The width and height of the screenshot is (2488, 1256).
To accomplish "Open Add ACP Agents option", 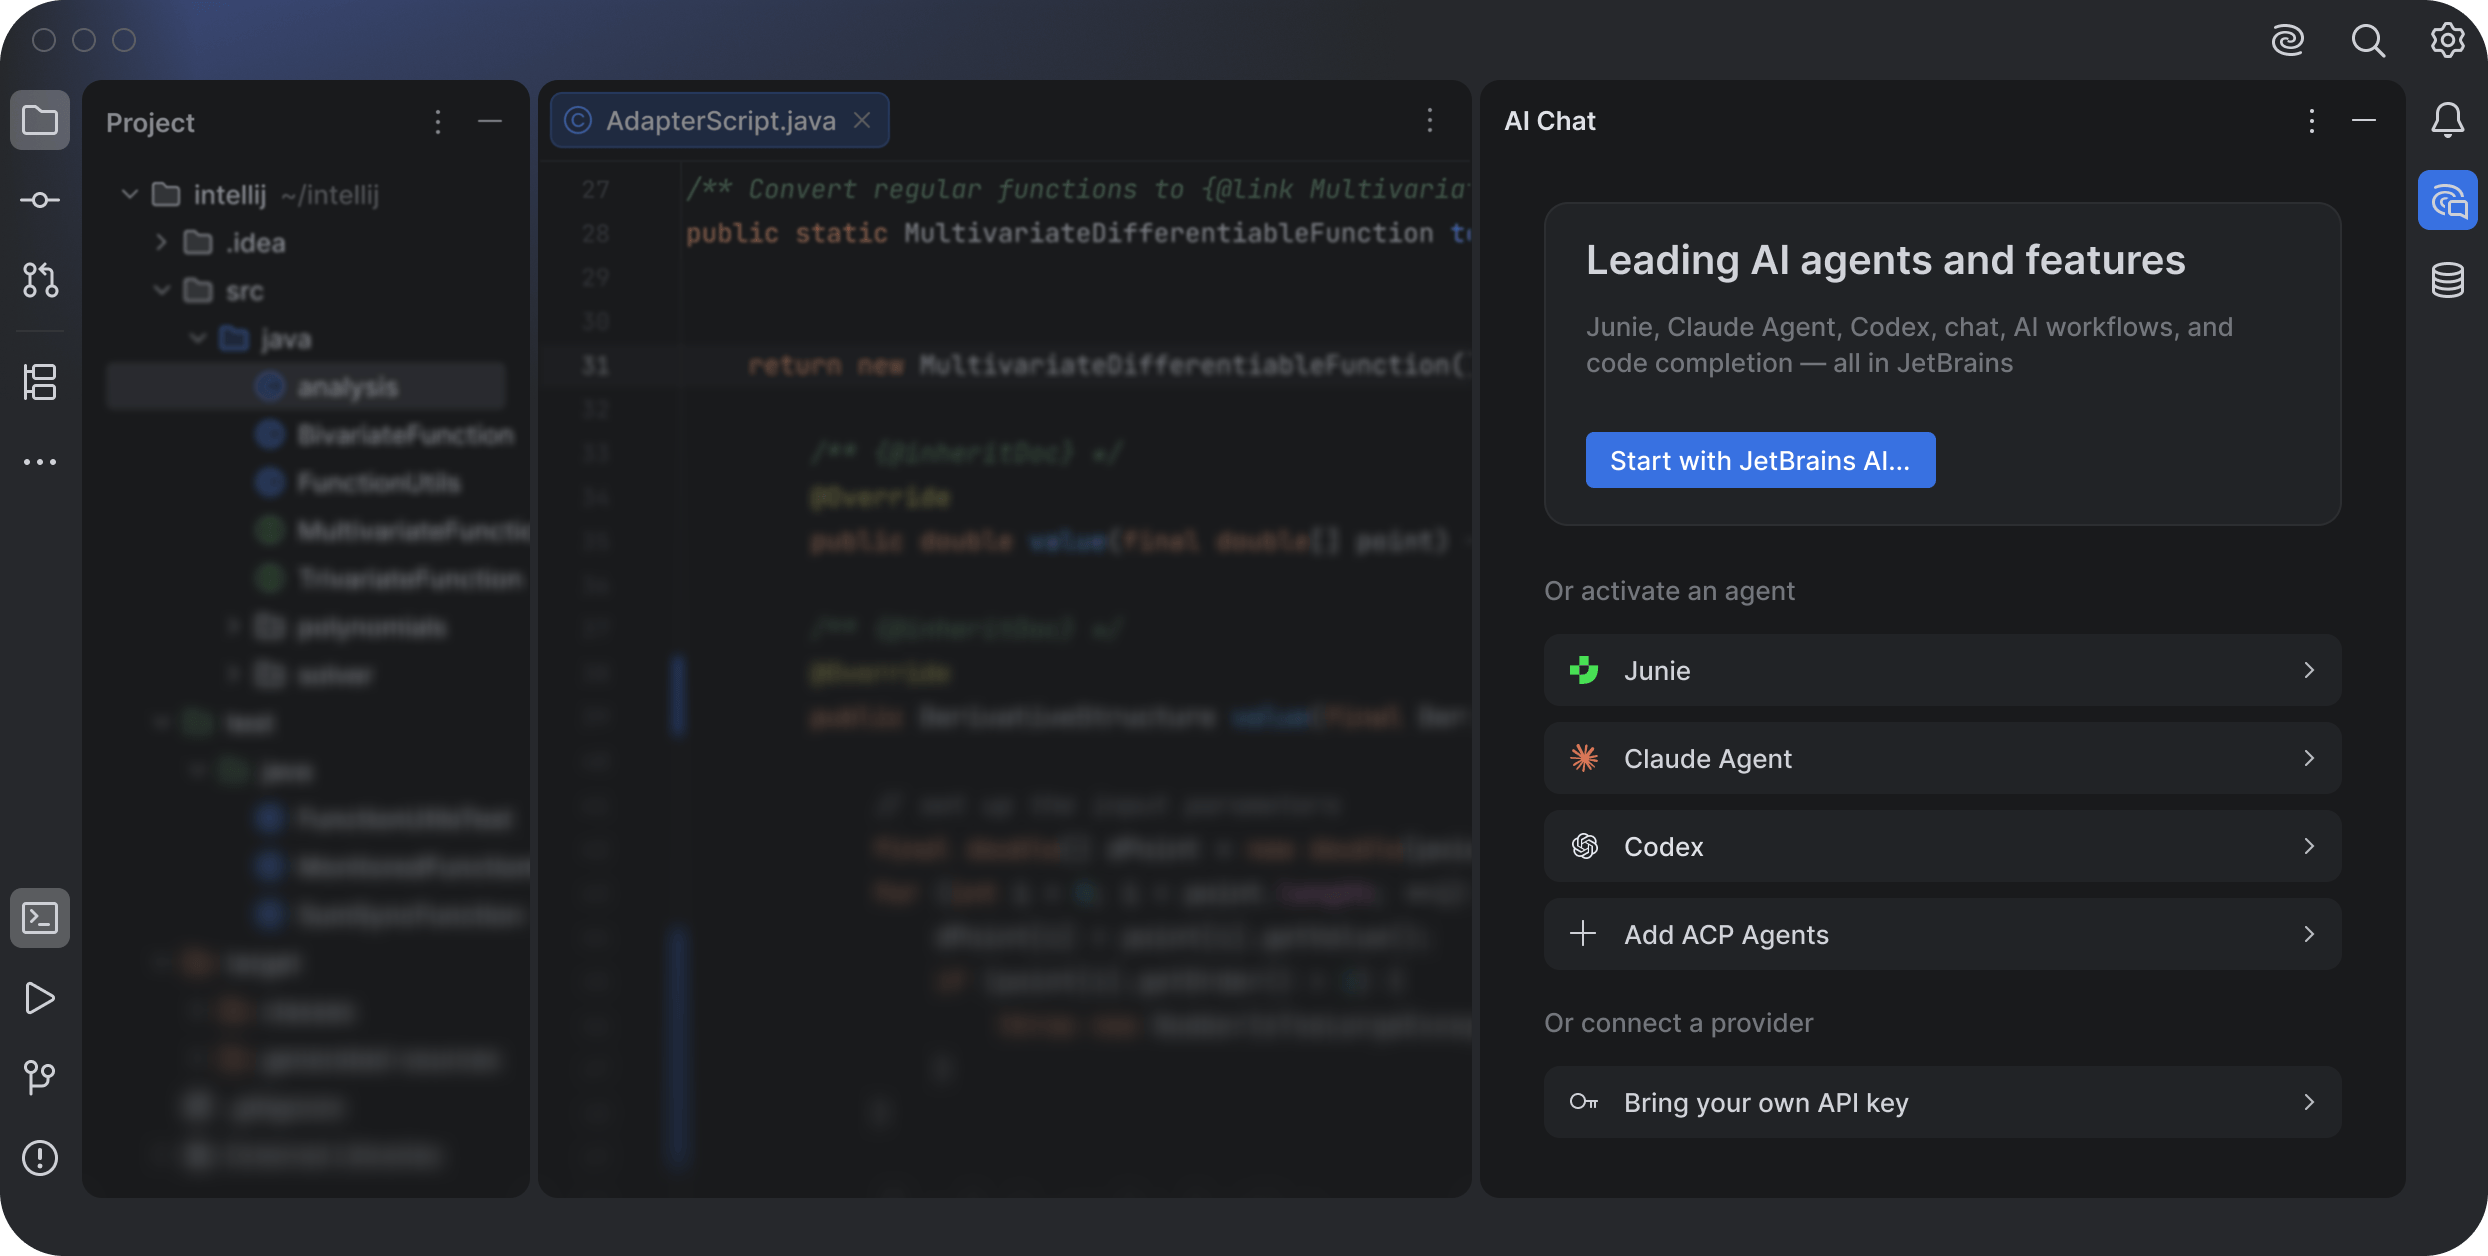I will 1942,934.
